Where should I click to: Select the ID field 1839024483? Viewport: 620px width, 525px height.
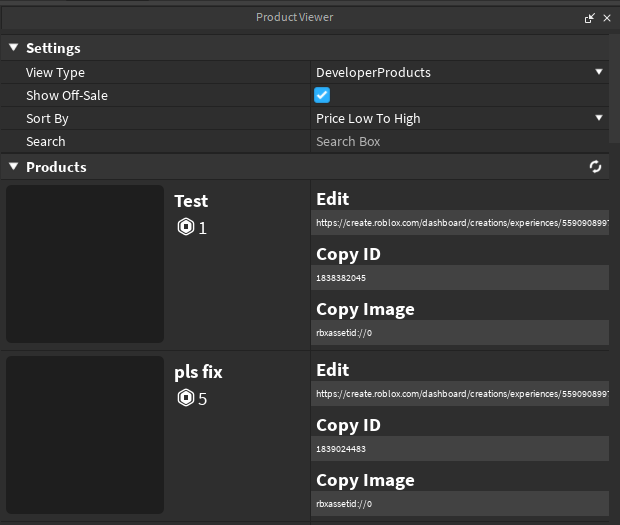[x=460, y=449]
